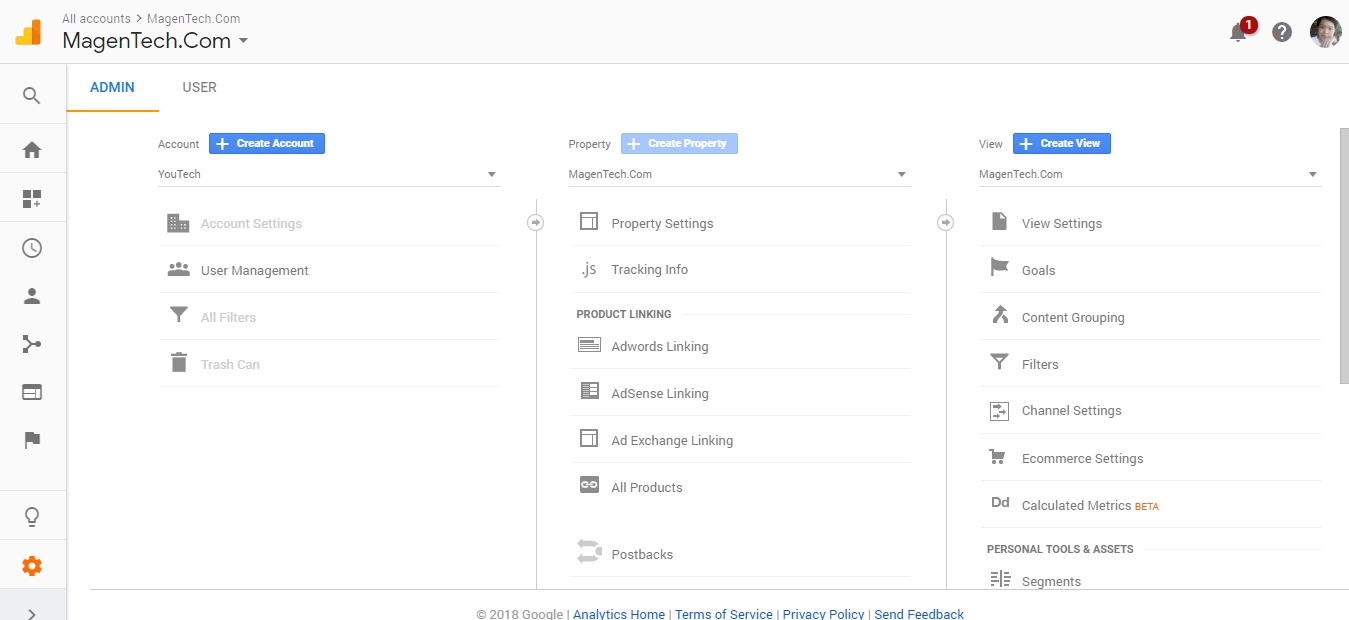
Task: Go to Home via house icon
Action: 32,150
